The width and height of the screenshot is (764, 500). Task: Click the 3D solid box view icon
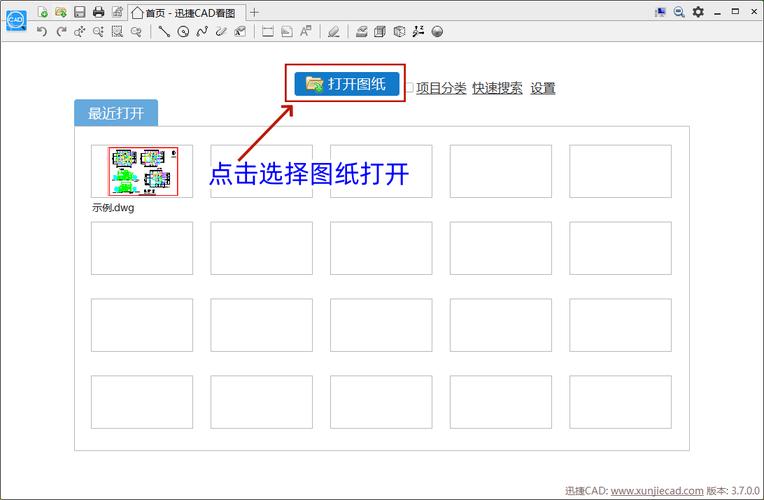tap(380, 32)
